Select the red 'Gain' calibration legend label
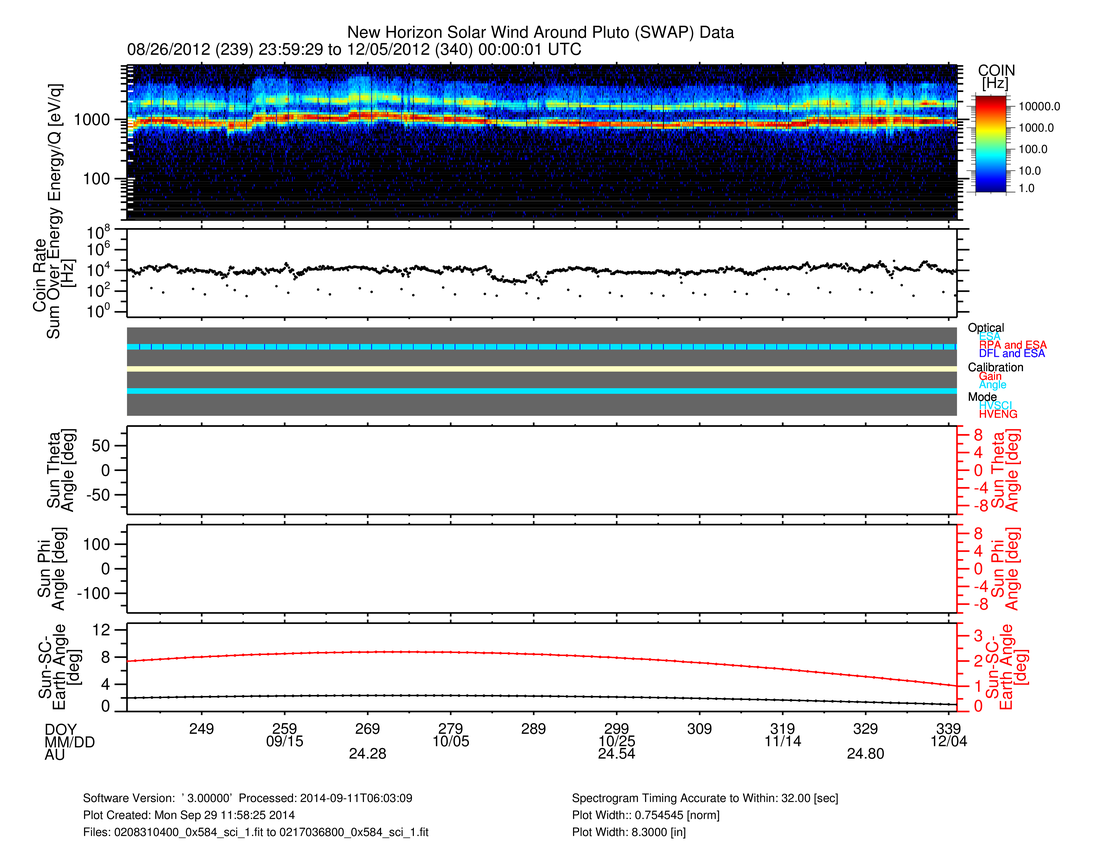 991,376
